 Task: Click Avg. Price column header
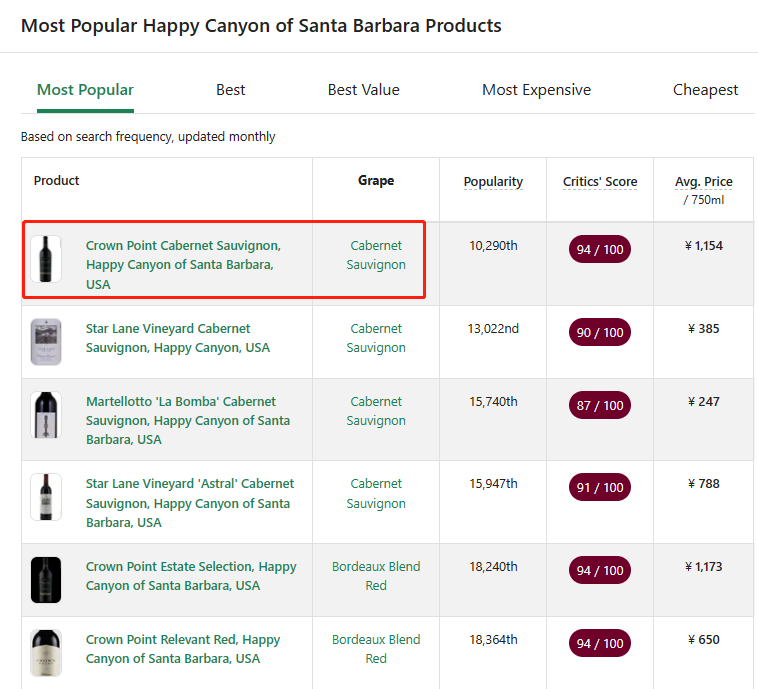[x=703, y=182]
